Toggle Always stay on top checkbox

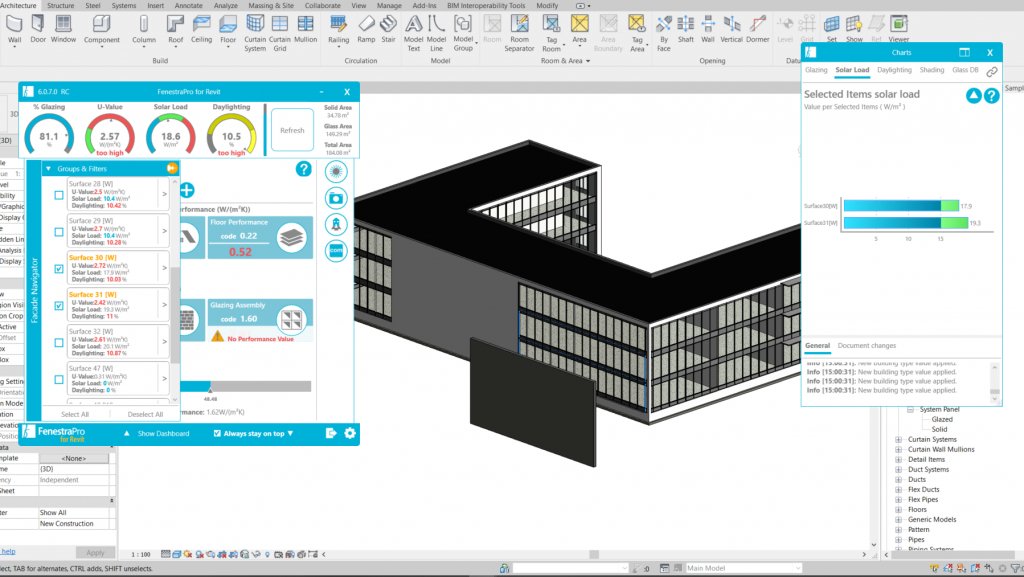coord(217,433)
